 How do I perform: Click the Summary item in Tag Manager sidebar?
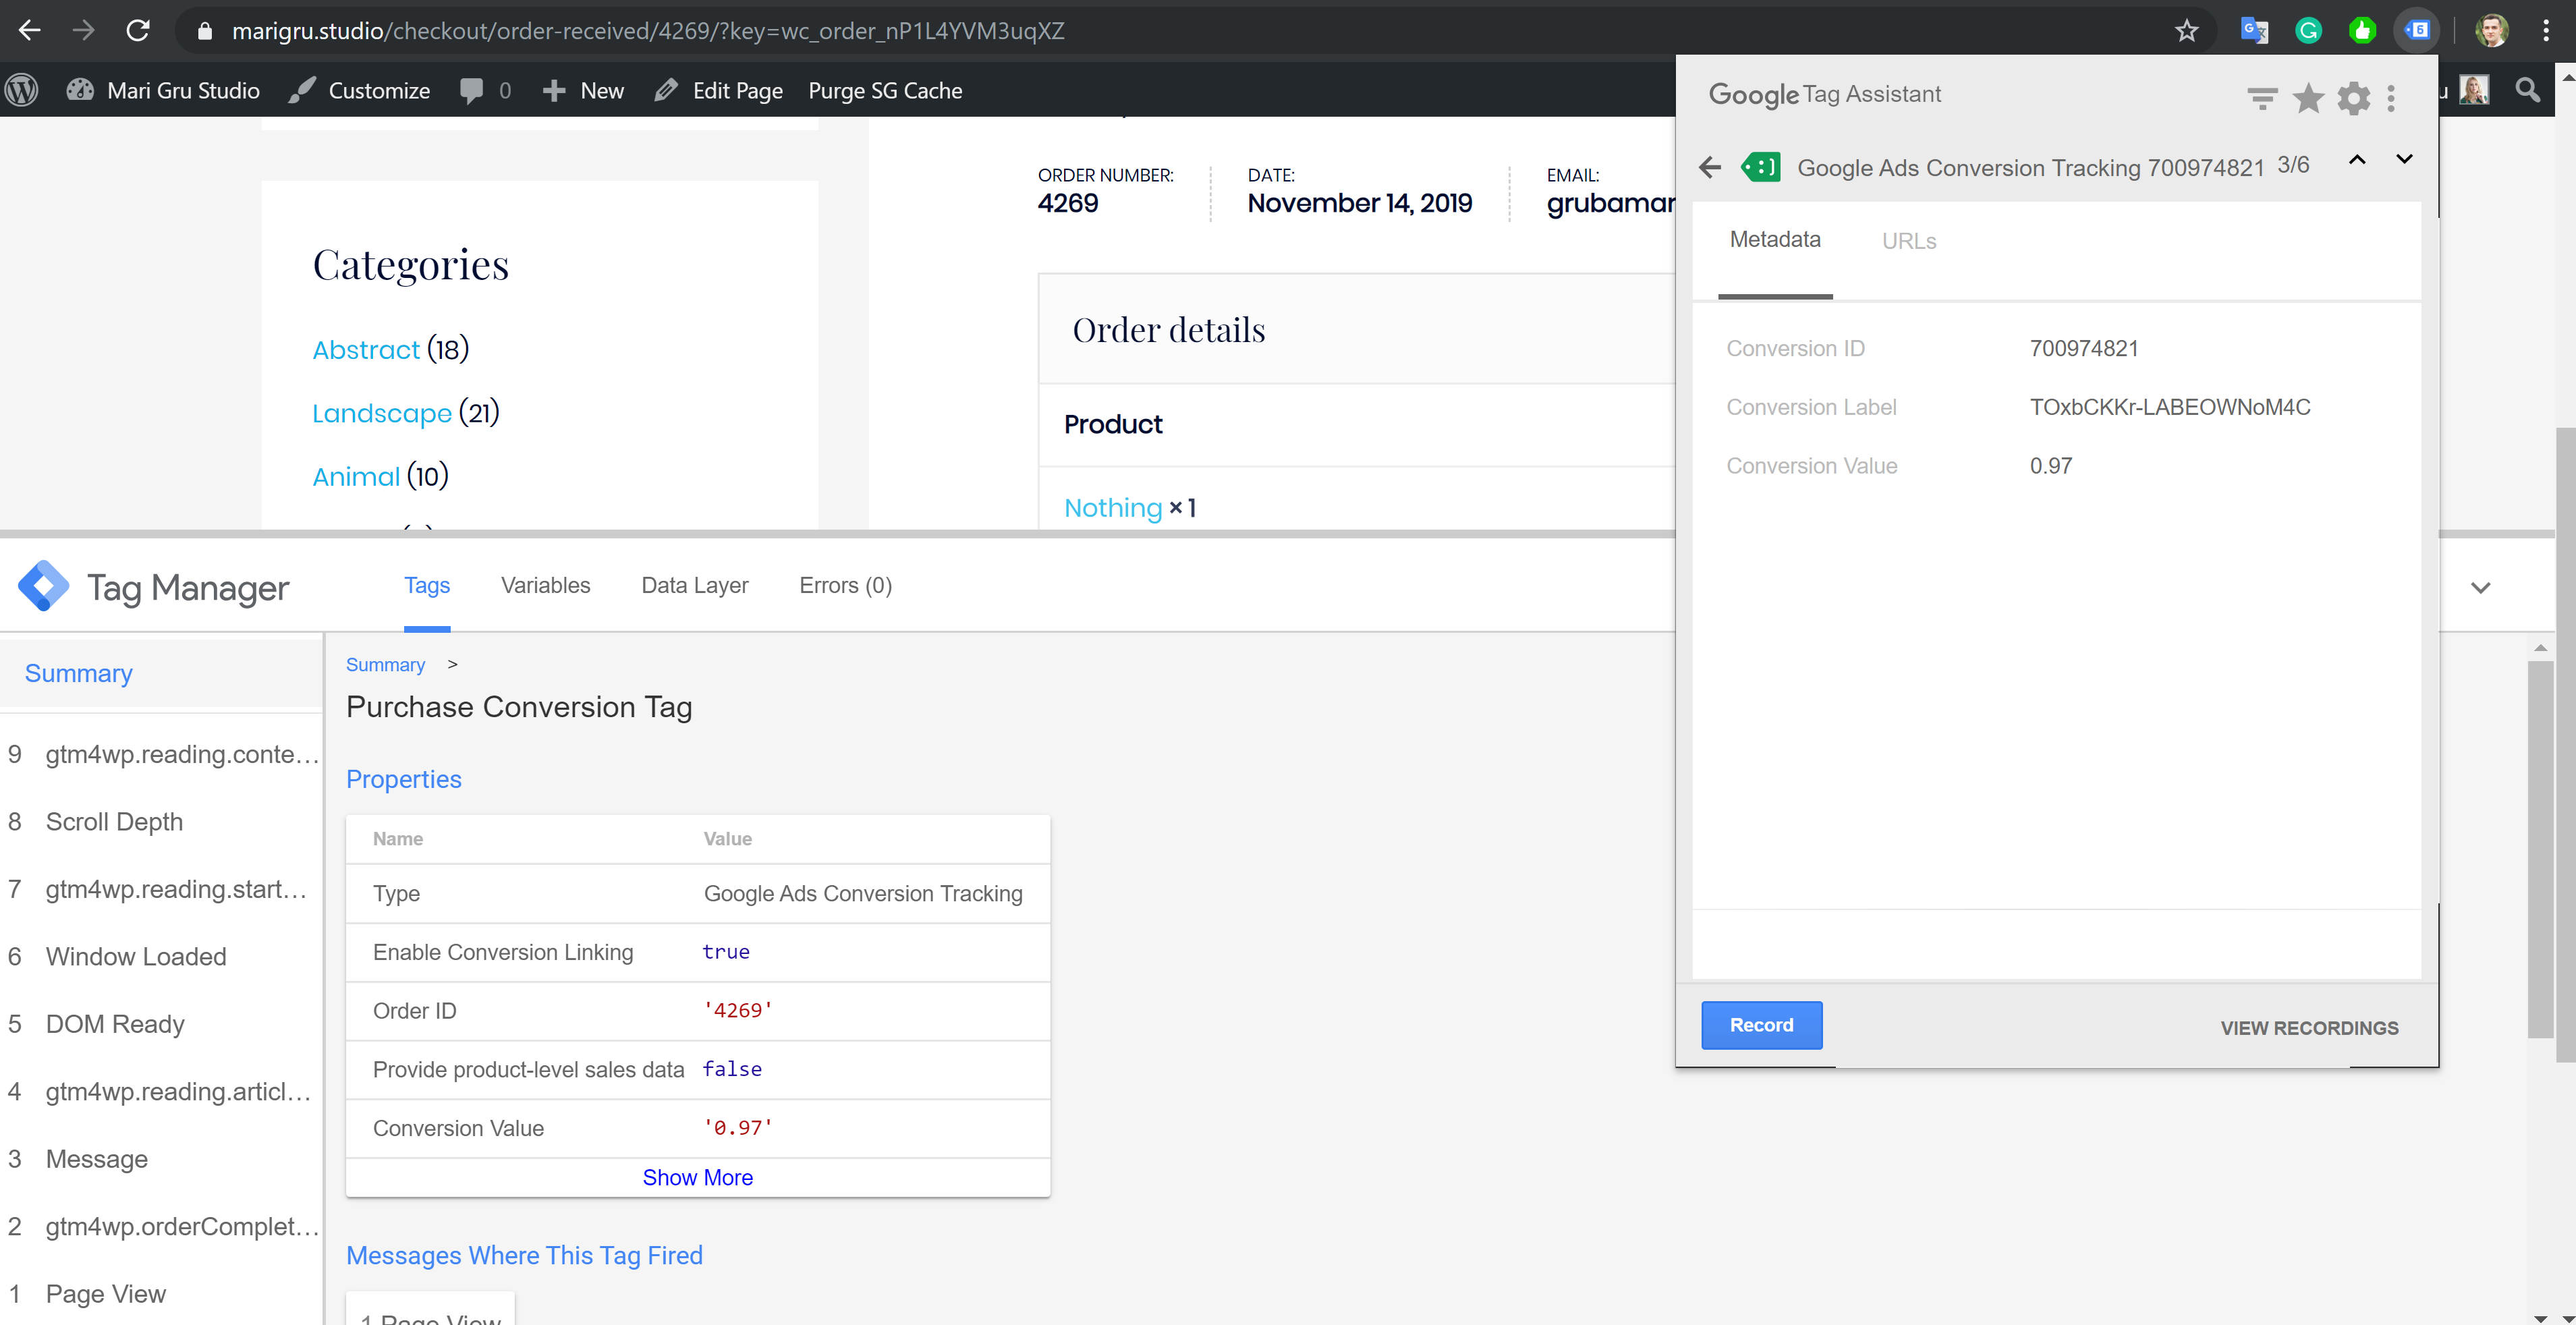coord(78,673)
